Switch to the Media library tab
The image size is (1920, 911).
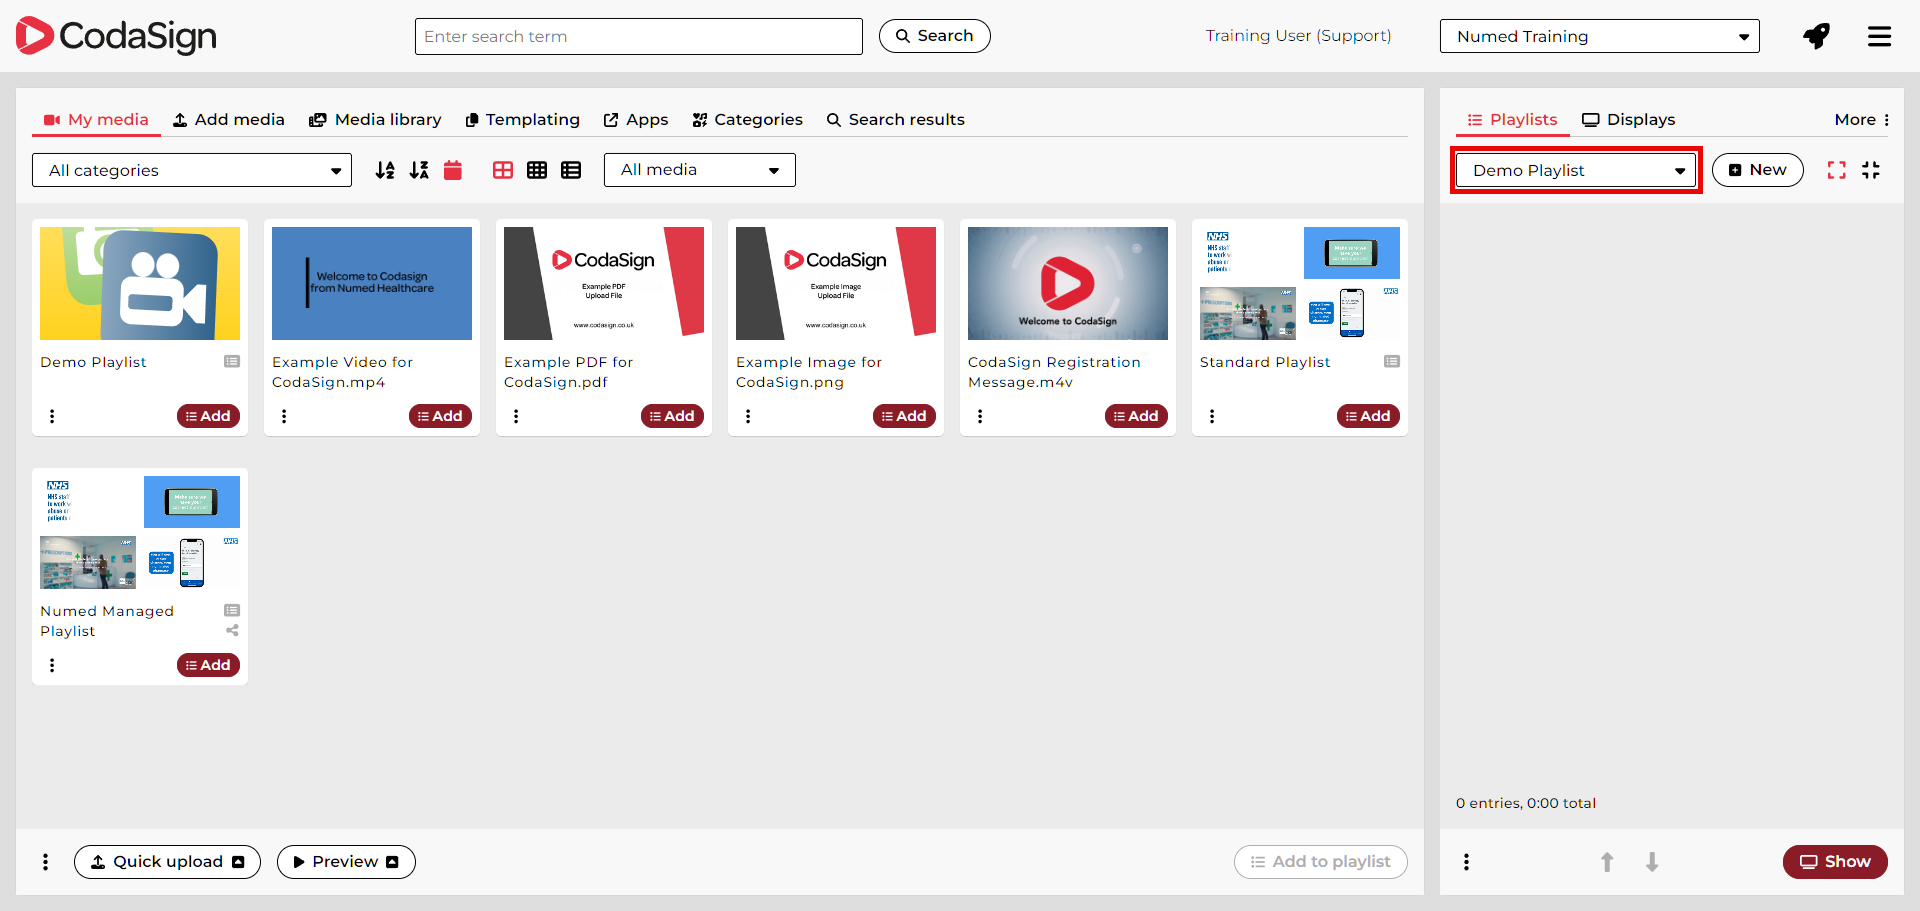coord(375,120)
